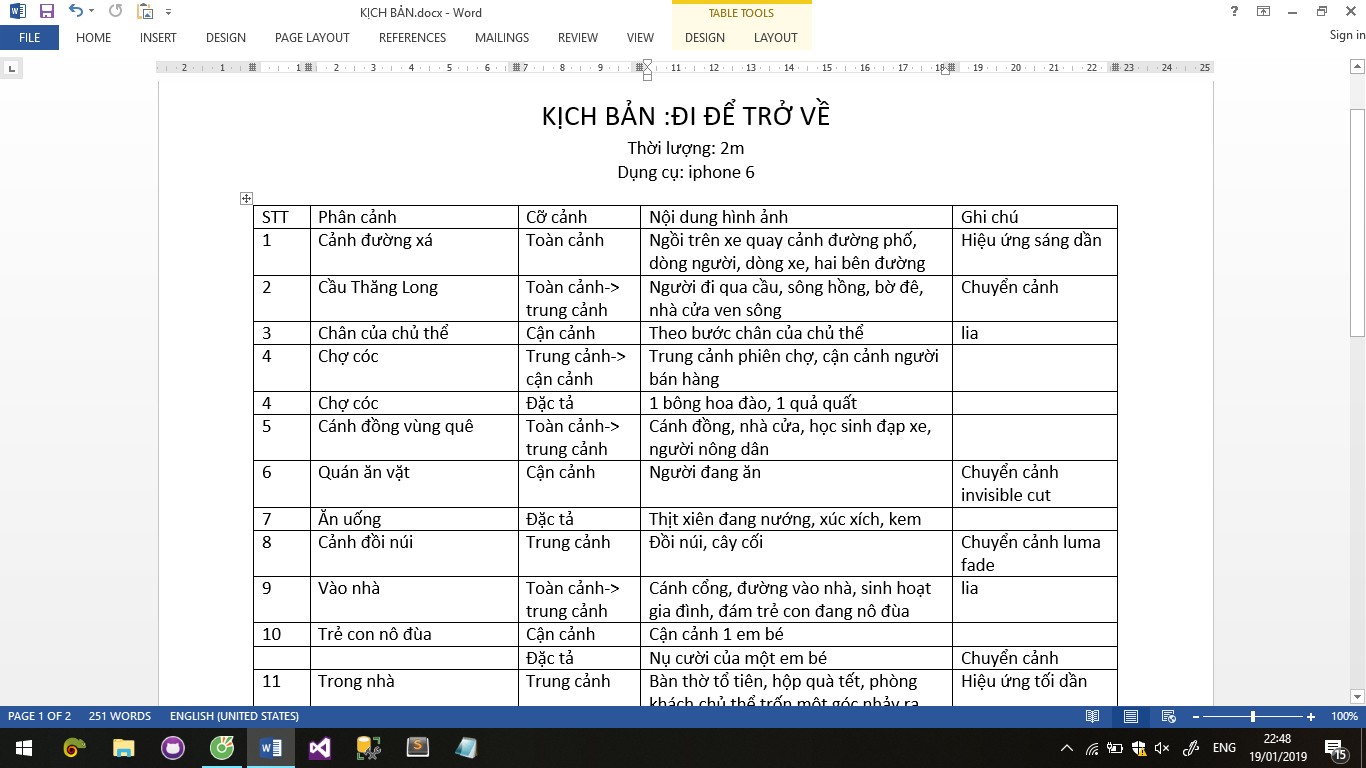Click the zoom out minus button
This screenshot has height=768, width=1366.
click(x=1194, y=717)
